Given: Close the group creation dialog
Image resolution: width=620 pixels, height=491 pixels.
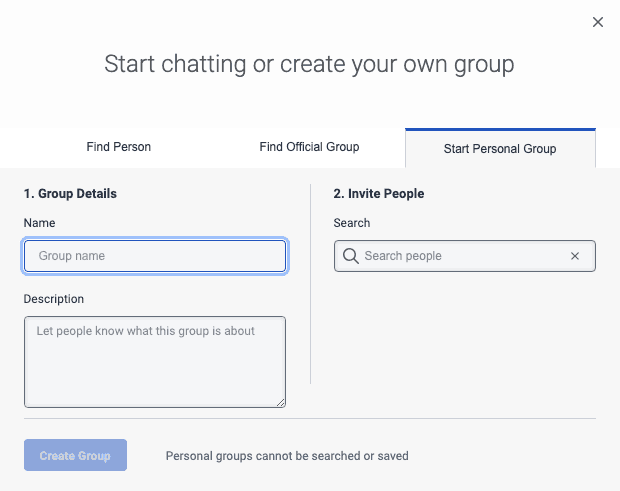Looking at the screenshot, I should point(598,22).
